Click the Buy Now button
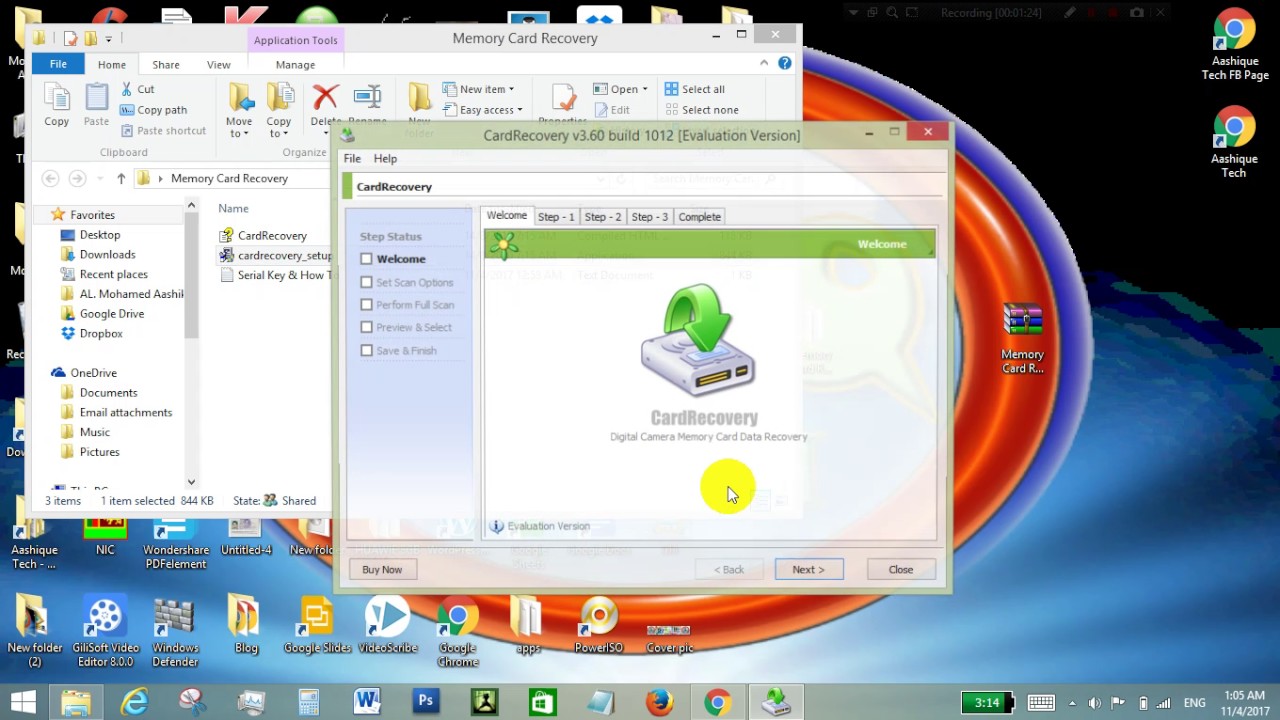The width and height of the screenshot is (1280, 720). click(x=382, y=570)
